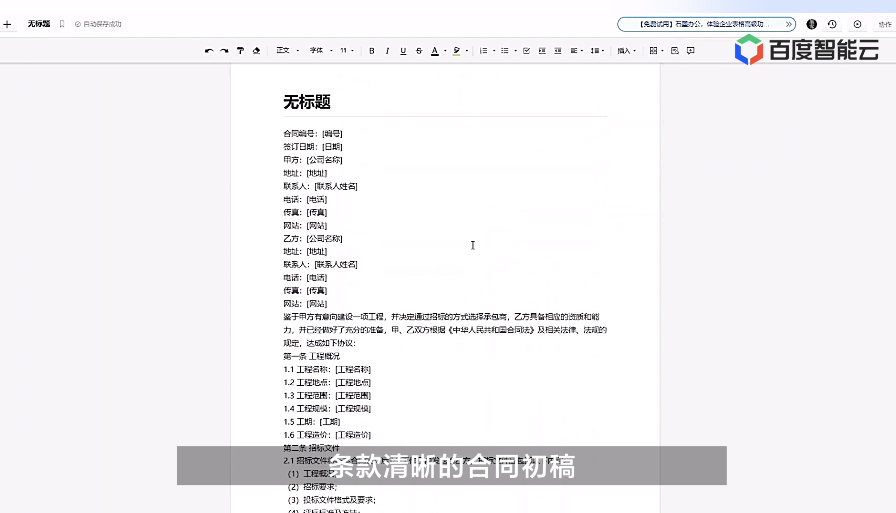This screenshot has width=896, height=513.
Task: Click the undo arrow icon
Action: tap(209, 51)
